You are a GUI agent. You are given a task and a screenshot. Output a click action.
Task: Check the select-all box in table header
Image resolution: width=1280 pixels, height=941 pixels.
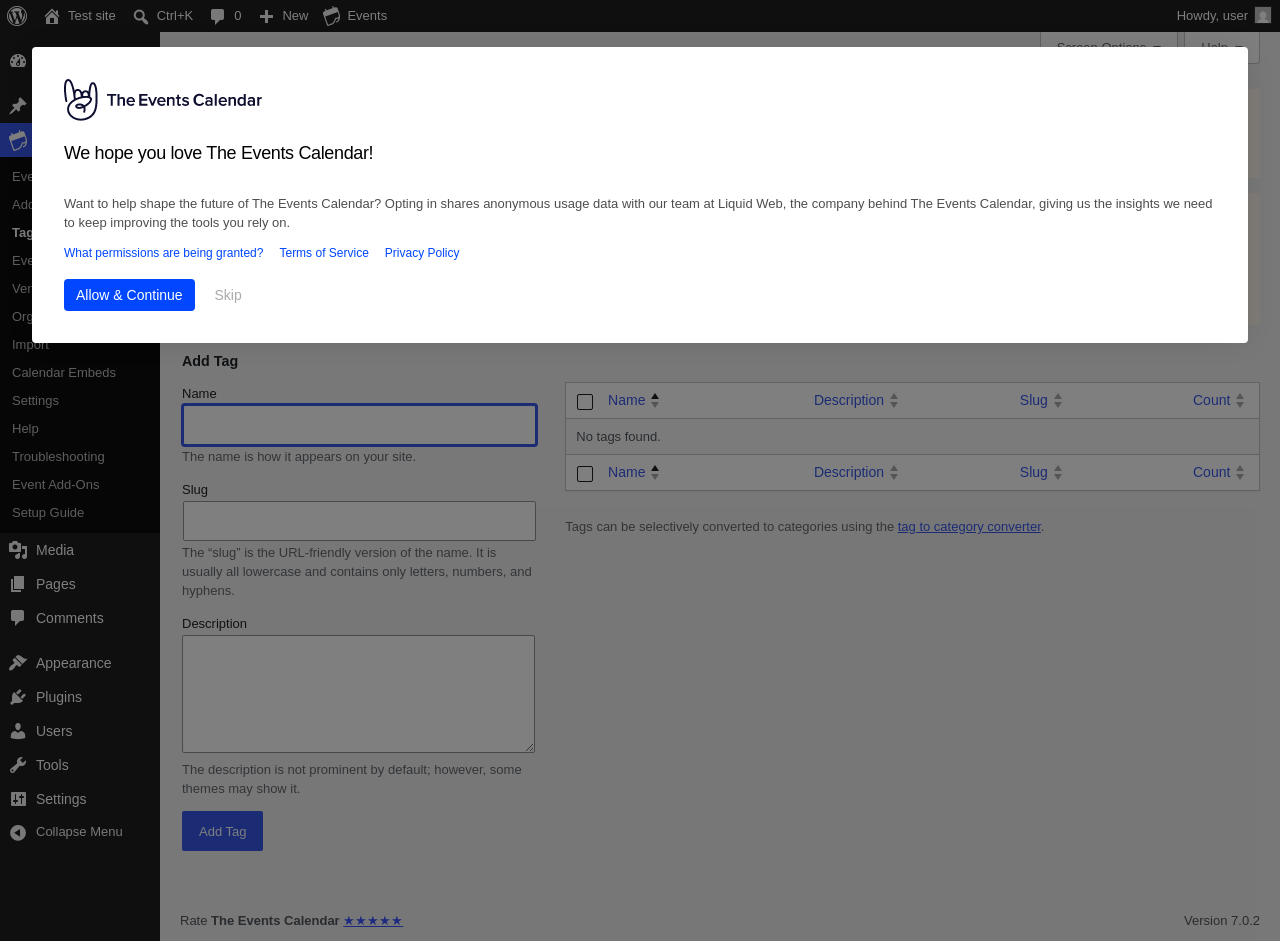click(x=585, y=402)
